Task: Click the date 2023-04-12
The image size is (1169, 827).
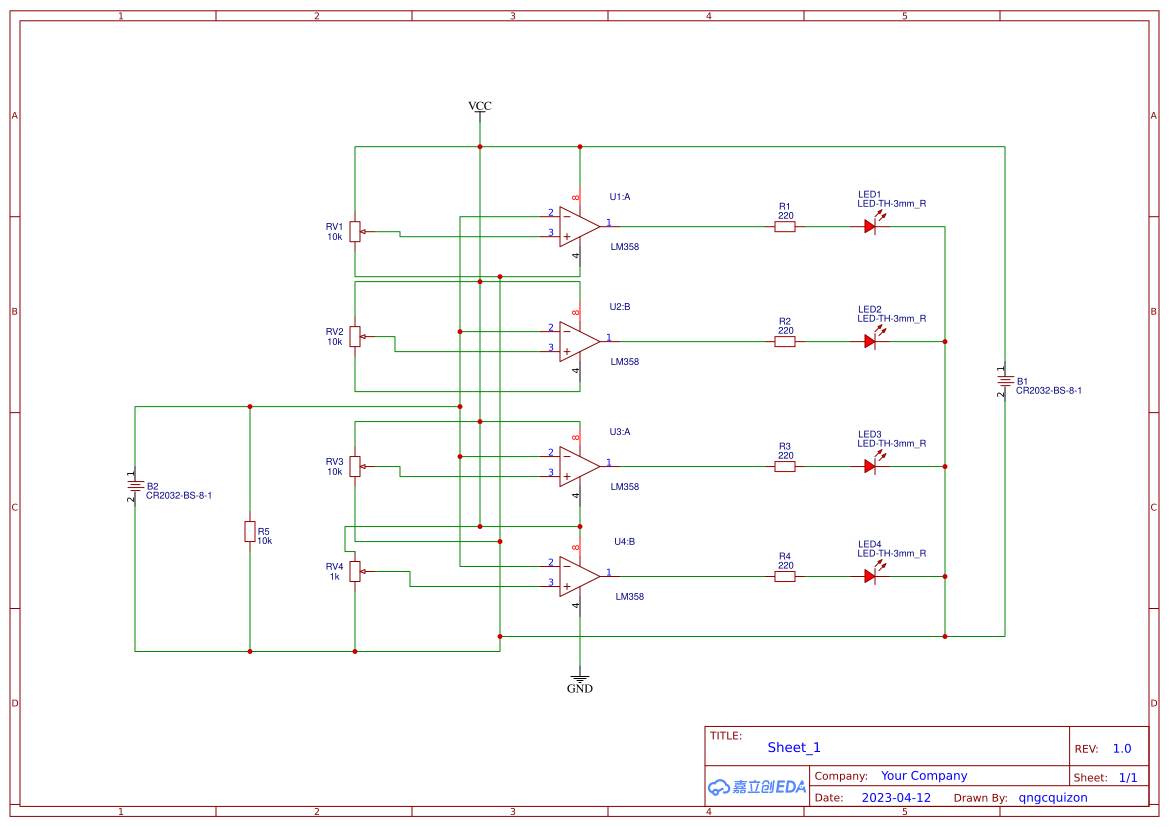Action: 896,798
